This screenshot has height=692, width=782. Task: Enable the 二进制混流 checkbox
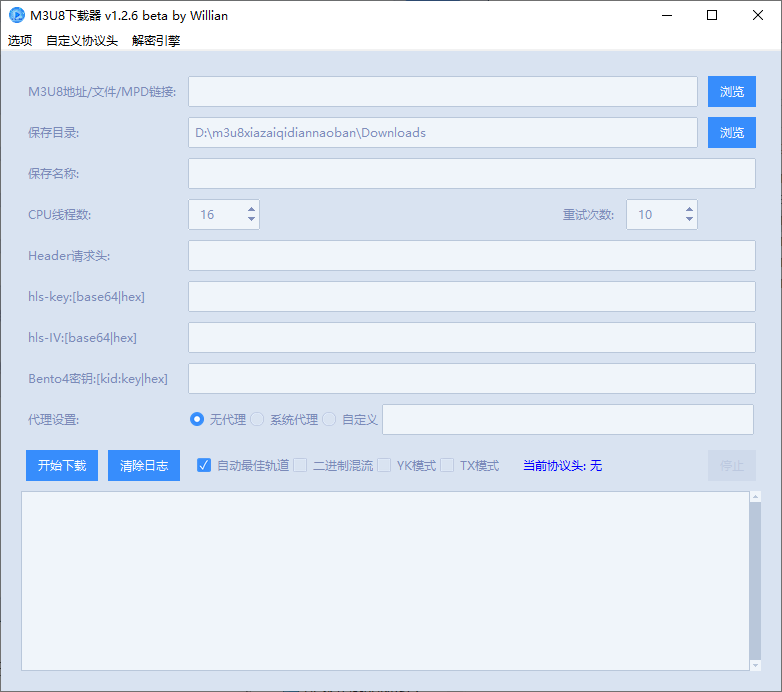[x=300, y=465]
